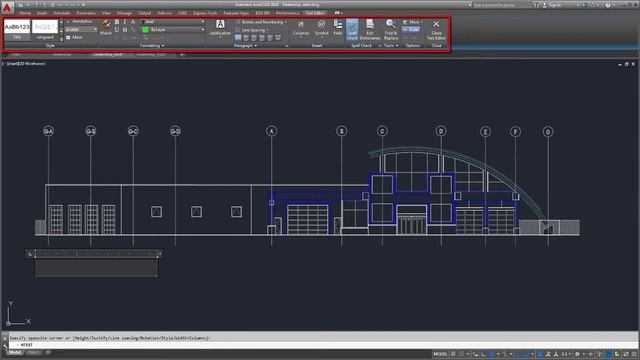
Task: Open the Help question mark icon
Action: click(608, 5)
